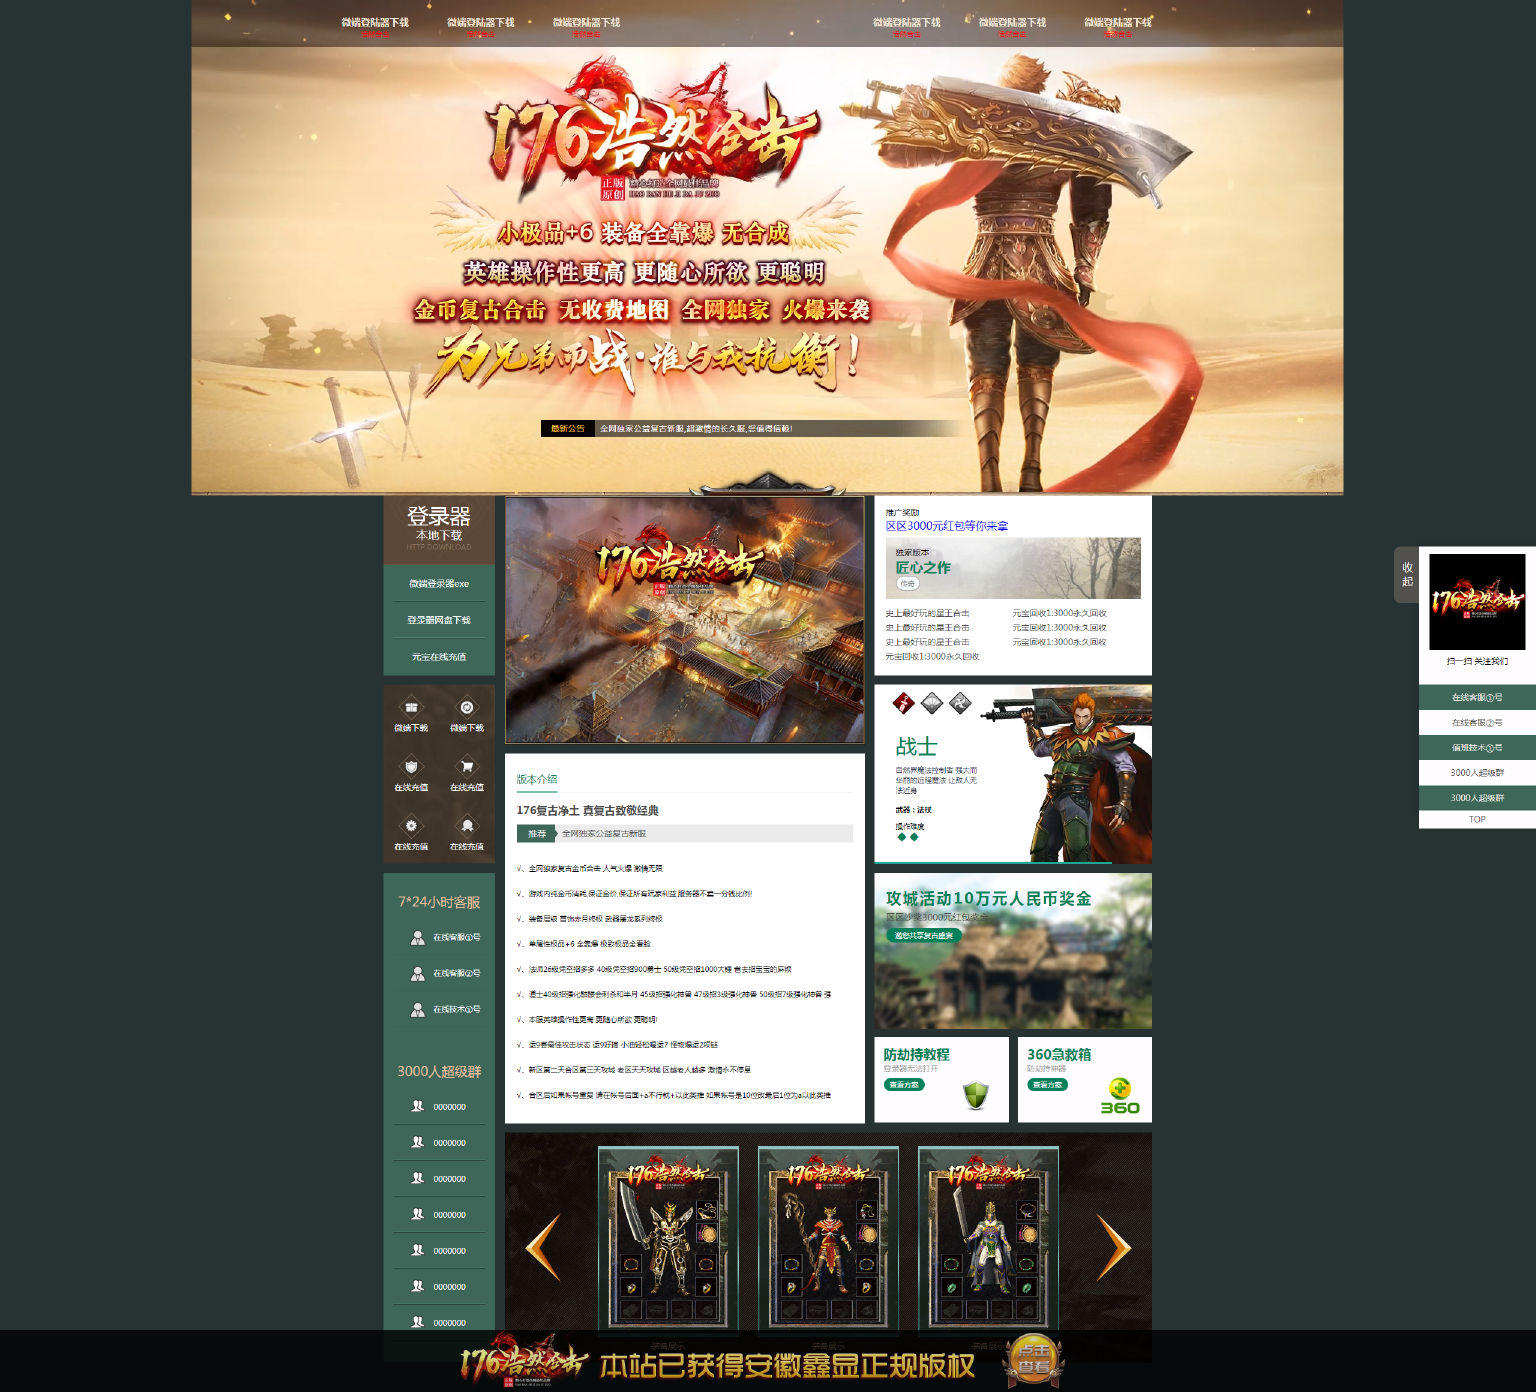The width and height of the screenshot is (1536, 1392).
Task: Click the shopping cart 在线充值 icon
Action: click(466, 767)
